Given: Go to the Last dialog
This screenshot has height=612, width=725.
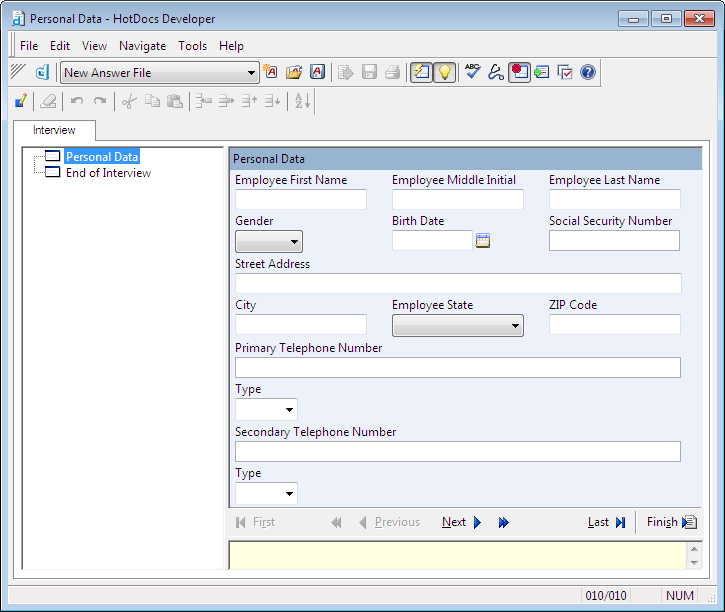Looking at the screenshot, I should click(606, 522).
